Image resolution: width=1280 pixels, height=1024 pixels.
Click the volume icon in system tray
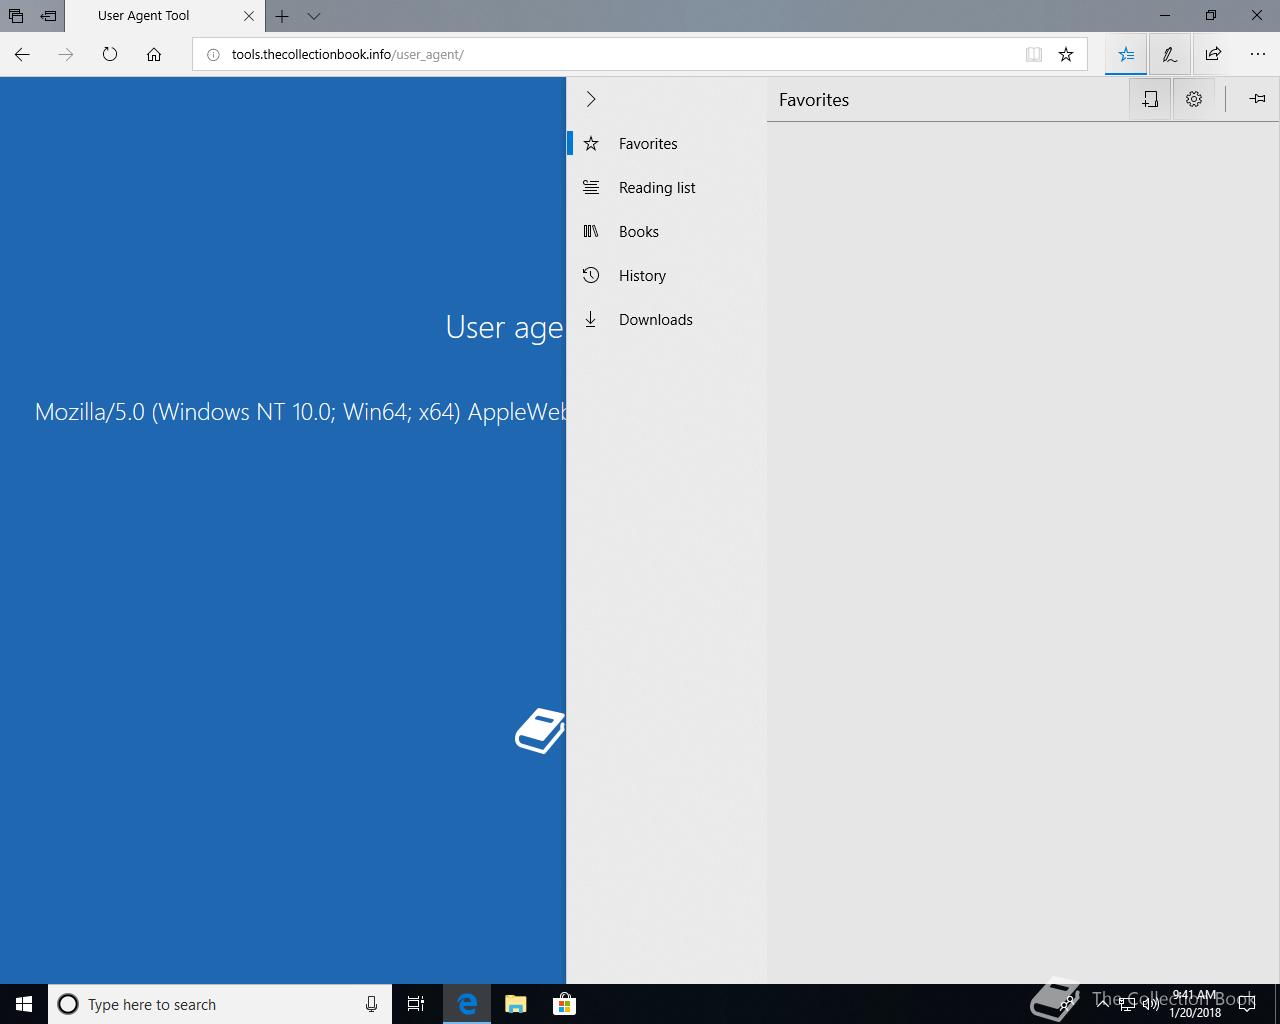click(1150, 1005)
